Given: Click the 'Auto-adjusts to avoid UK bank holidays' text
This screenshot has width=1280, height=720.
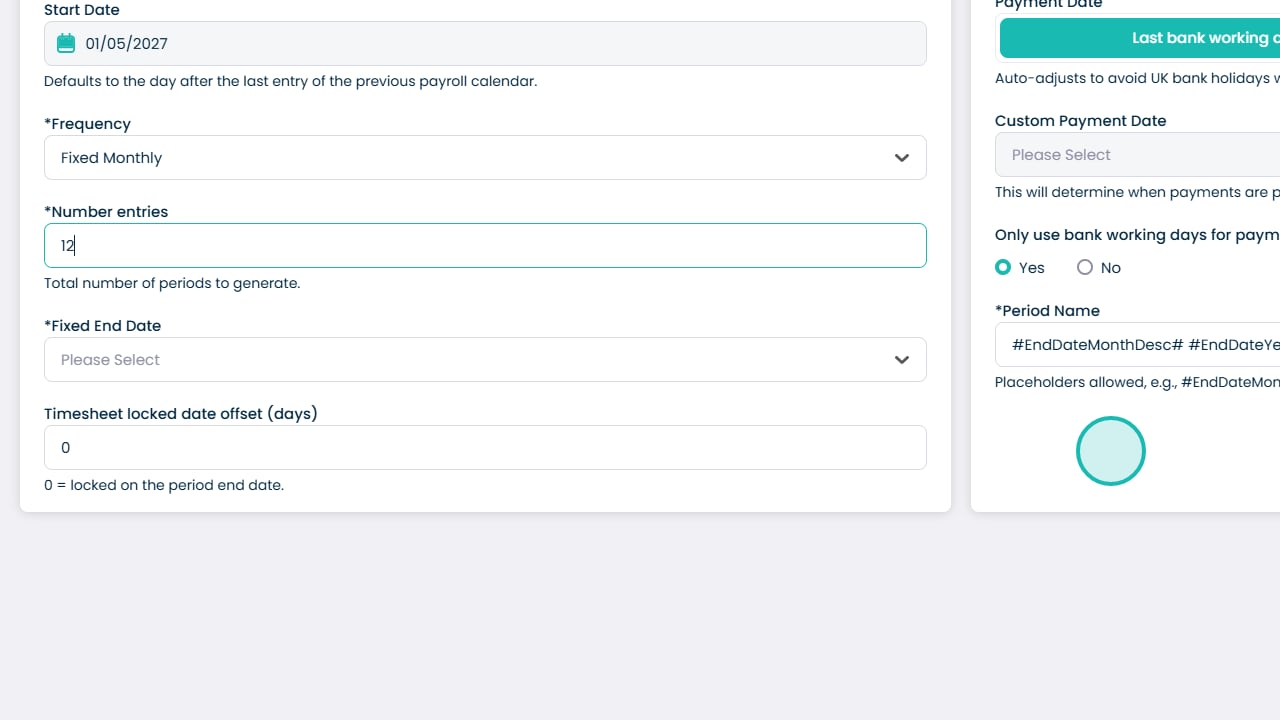Looking at the screenshot, I should 1138,78.
